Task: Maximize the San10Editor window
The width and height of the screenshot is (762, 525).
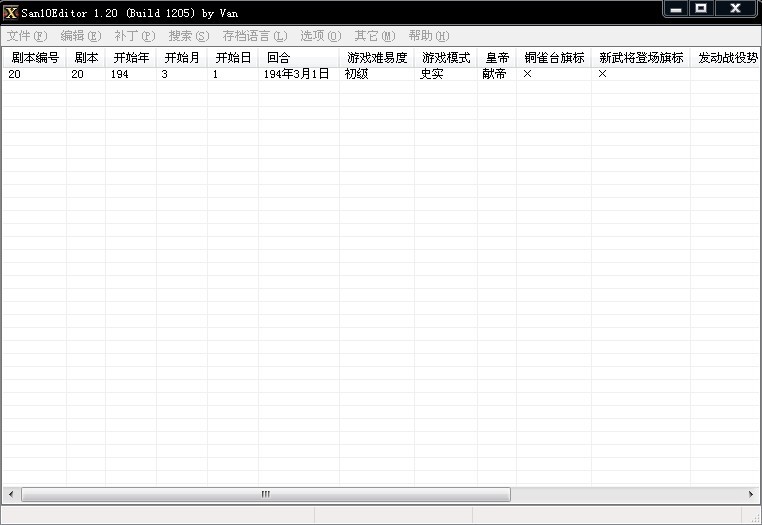Action: [x=701, y=8]
